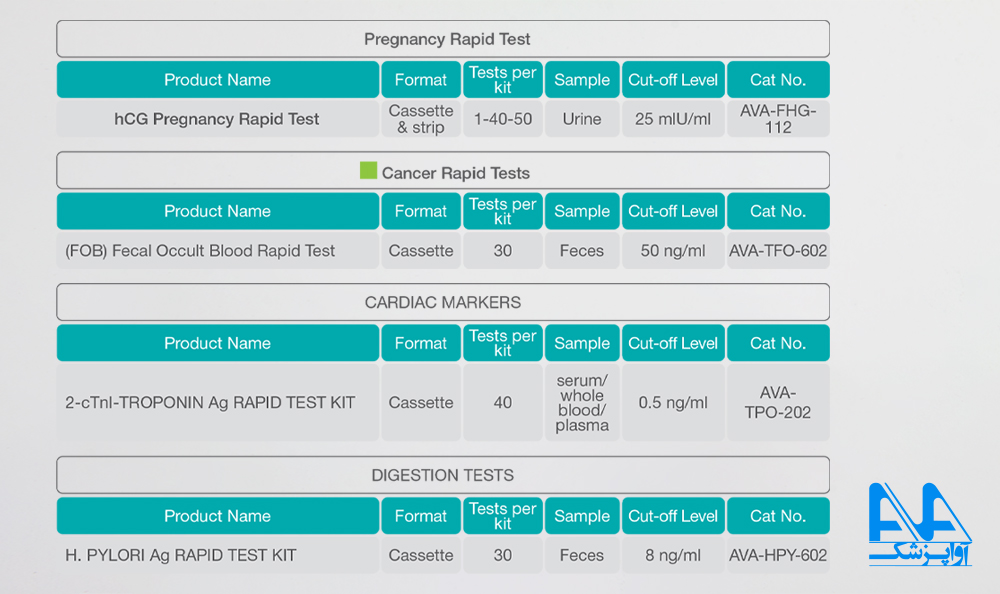Image resolution: width=1000 pixels, height=594 pixels.
Task: Click the AVA blue logo icon
Action: pyautogui.click(x=920, y=524)
